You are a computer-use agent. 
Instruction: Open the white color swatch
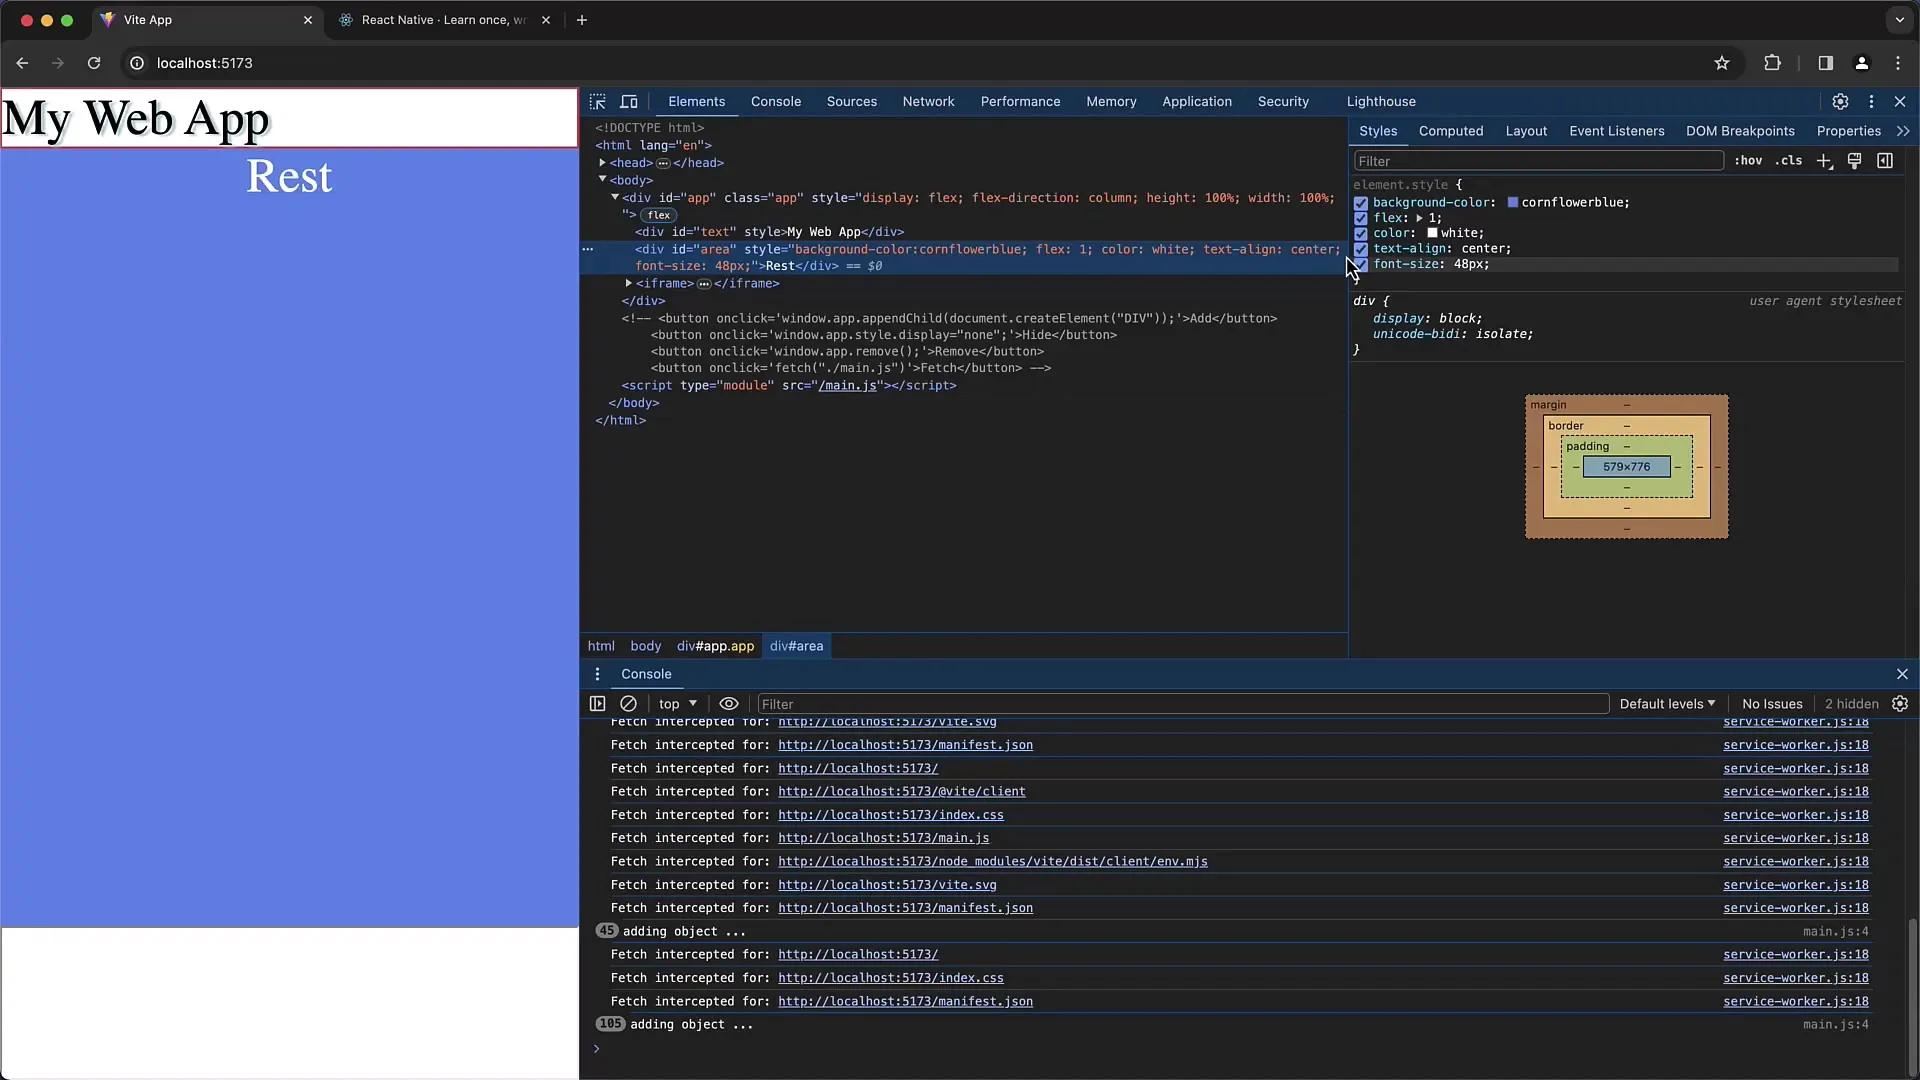[1432, 233]
